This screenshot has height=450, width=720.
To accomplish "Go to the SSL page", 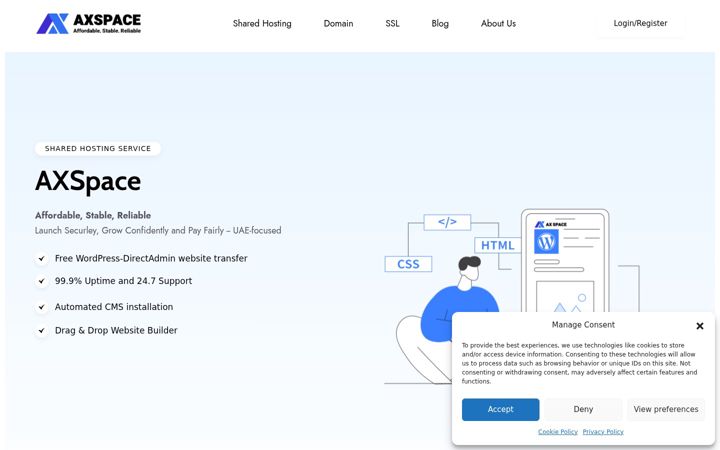I will (393, 23).
